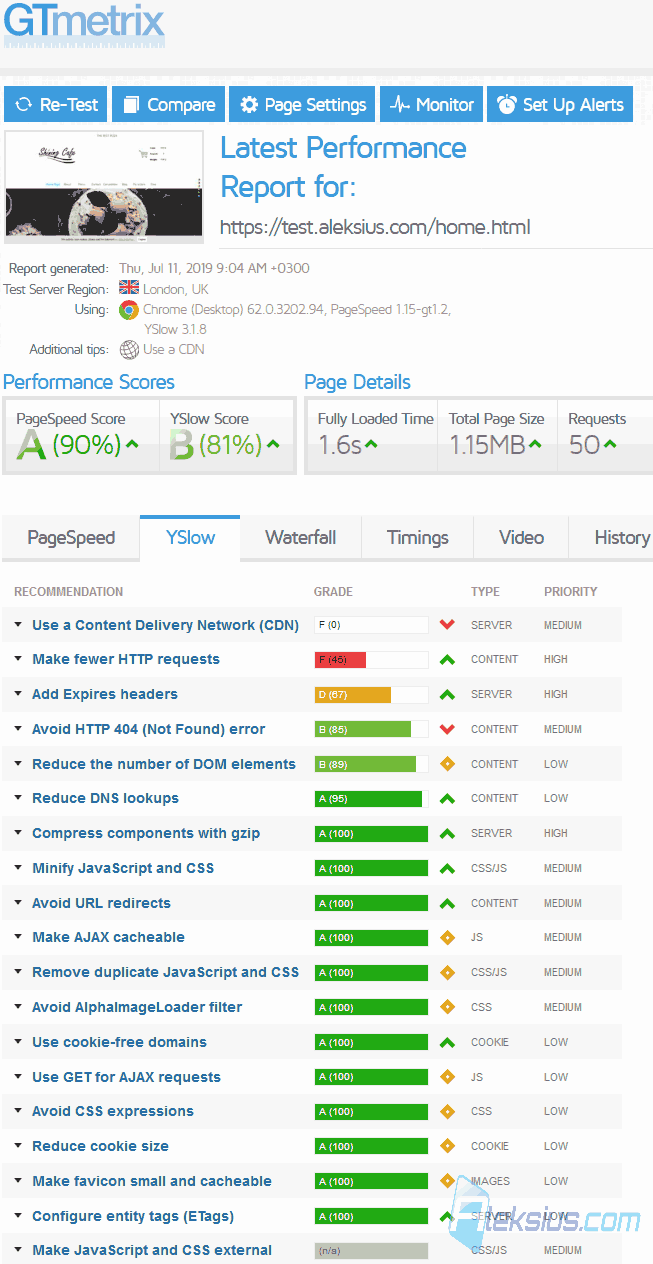Image resolution: width=653 pixels, height=1264 pixels.
Task: Click the Avoid URL redirects link
Action: point(101,903)
